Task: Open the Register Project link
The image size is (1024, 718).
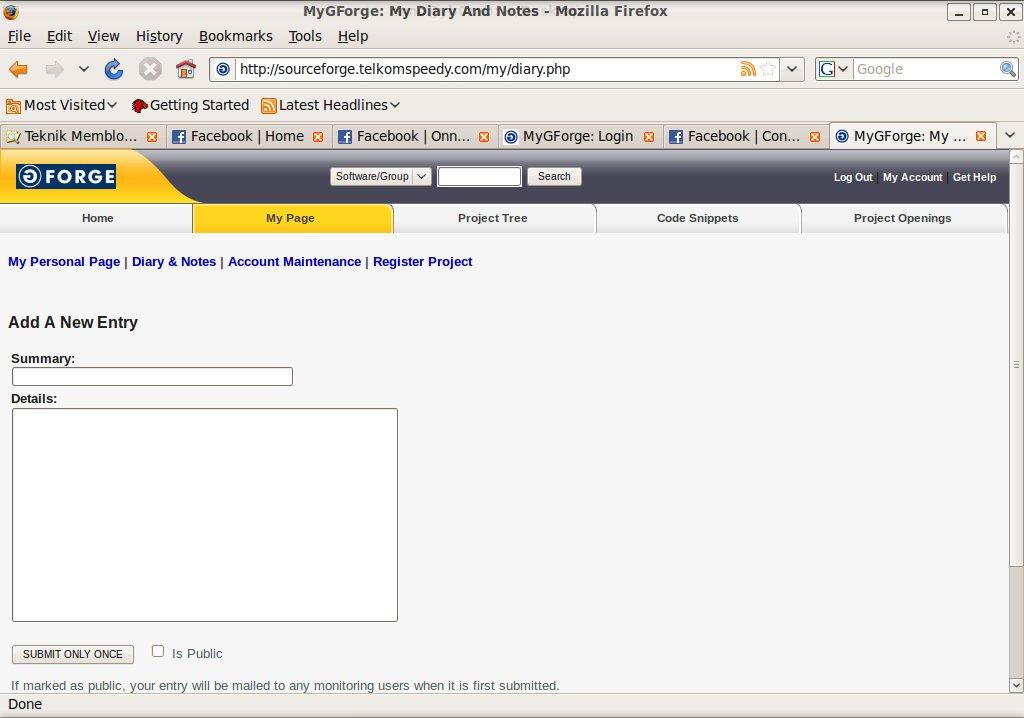Action: point(423,261)
